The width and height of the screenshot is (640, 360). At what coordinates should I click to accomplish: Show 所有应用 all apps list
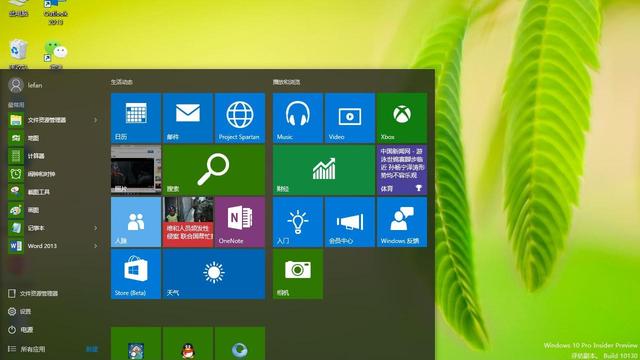(27, 349)
